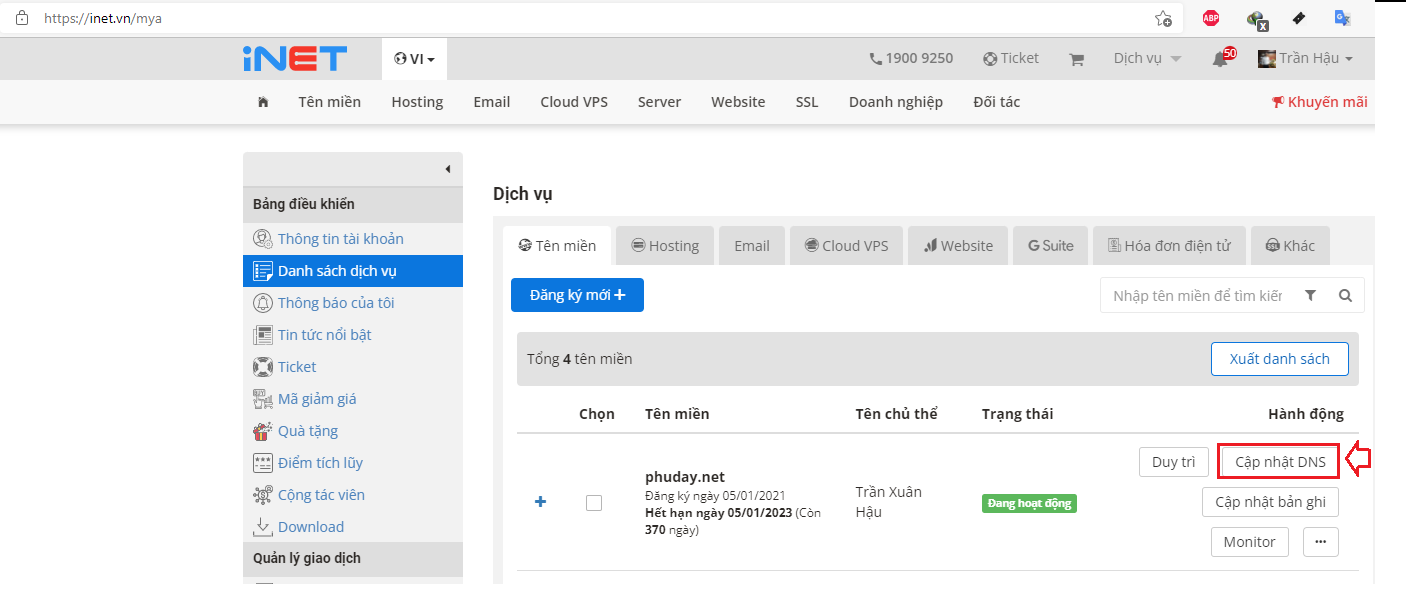Open the shopping cart icon

point(1076,59)
